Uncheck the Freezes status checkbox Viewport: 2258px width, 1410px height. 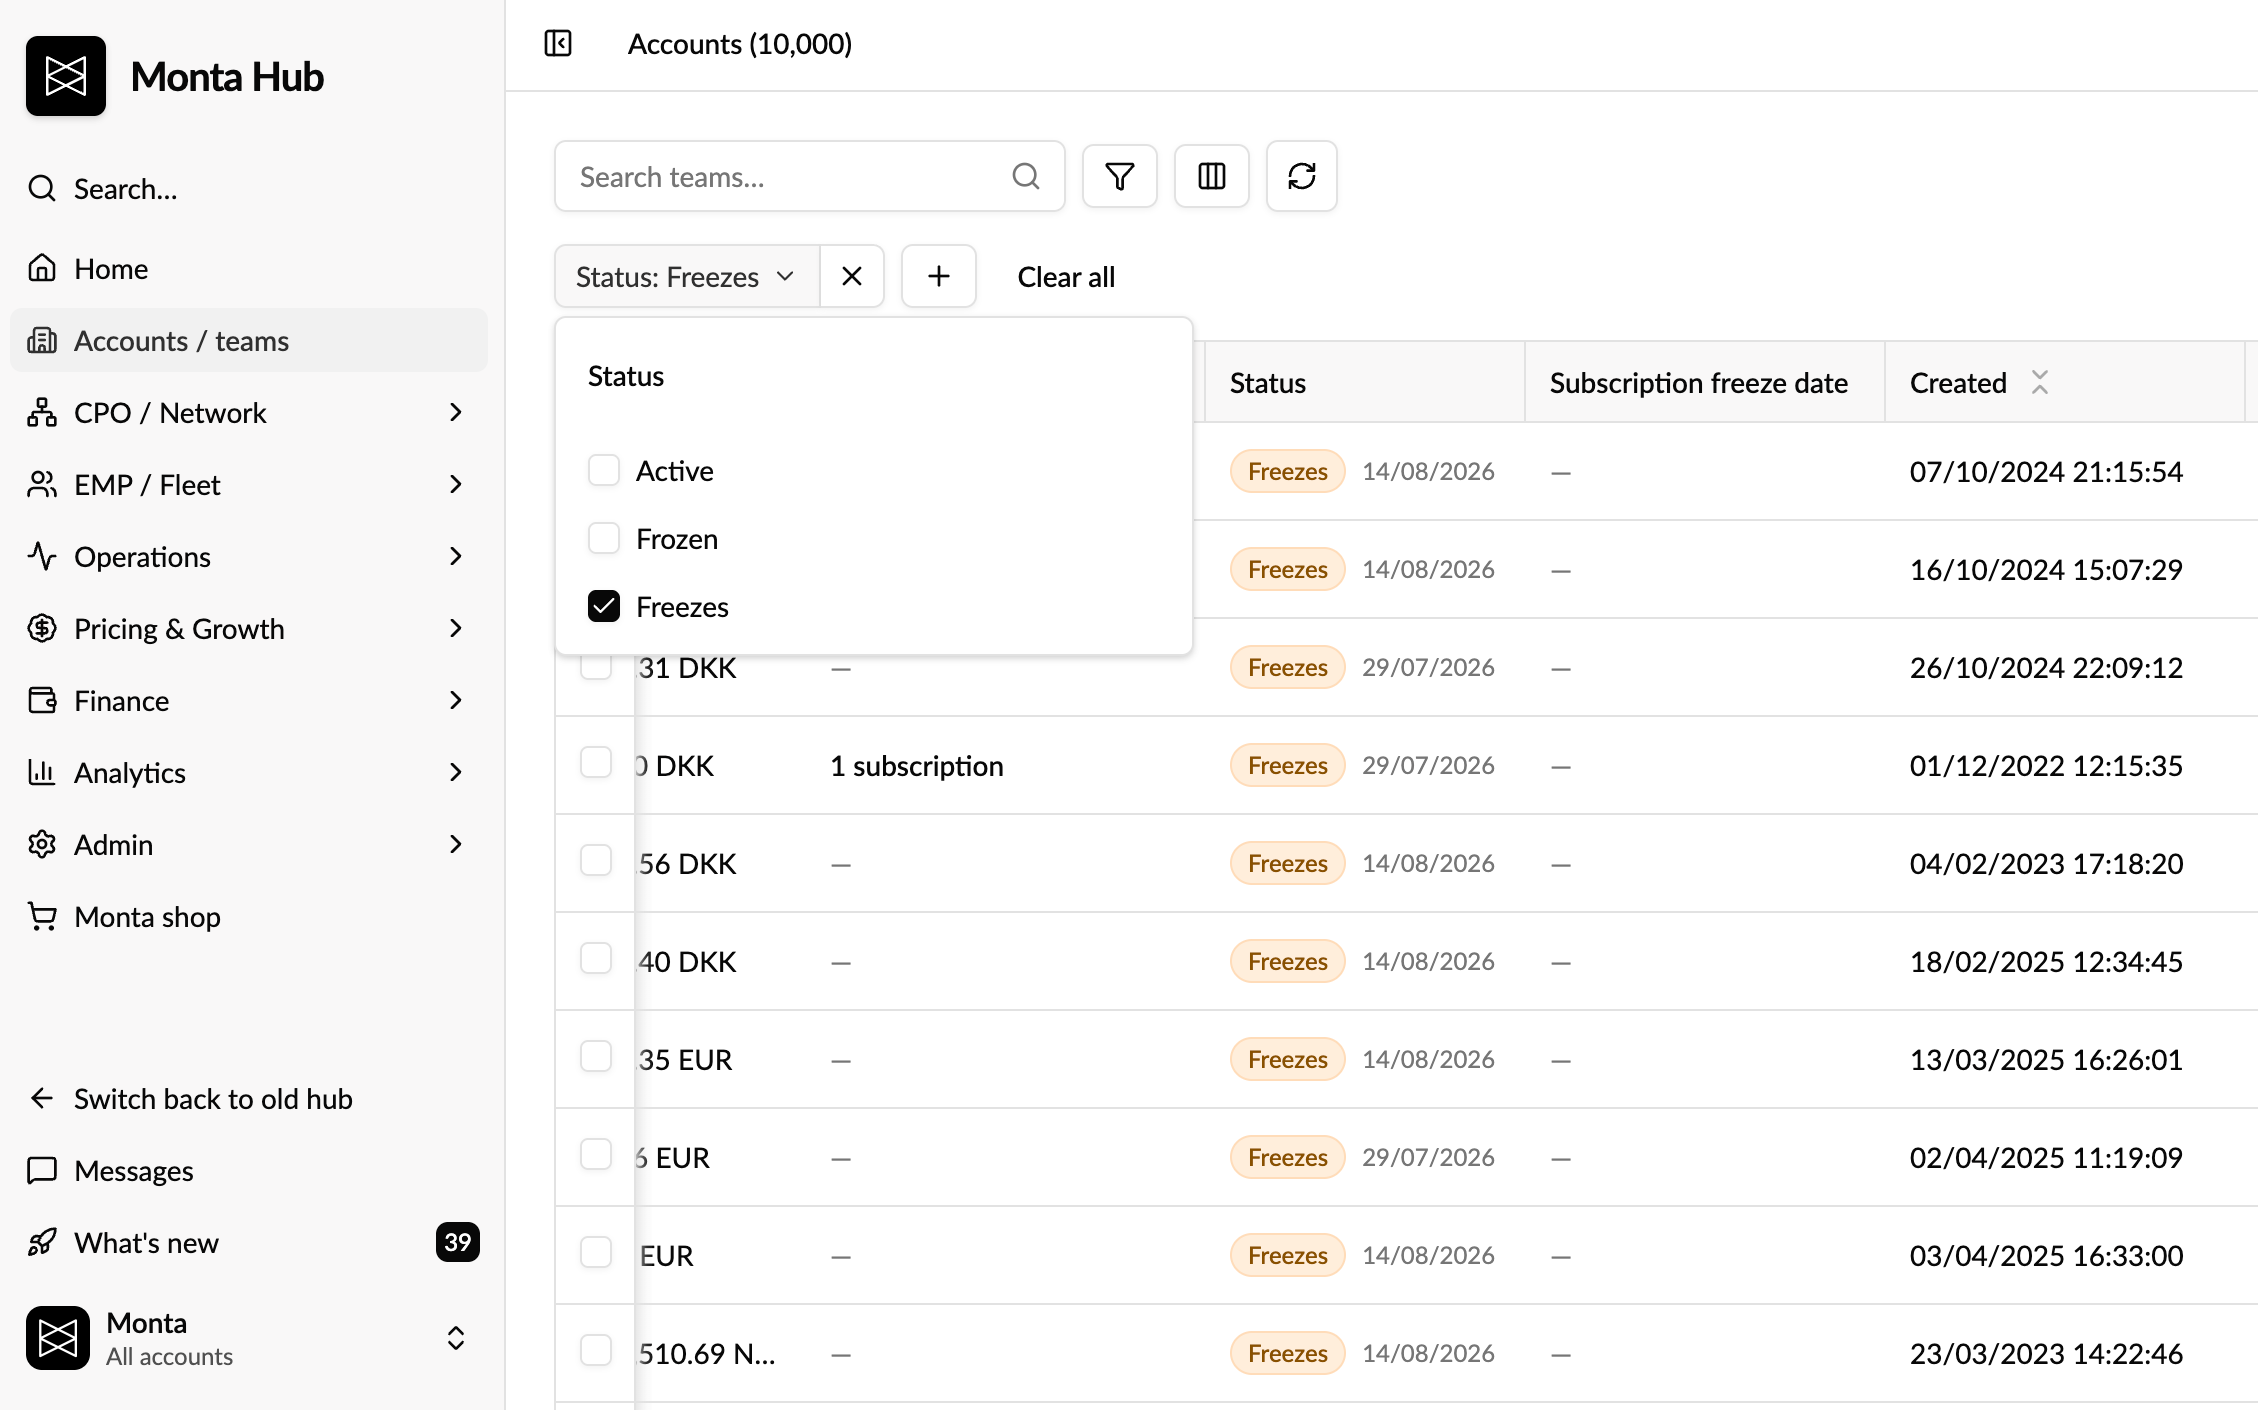point(604,606)
